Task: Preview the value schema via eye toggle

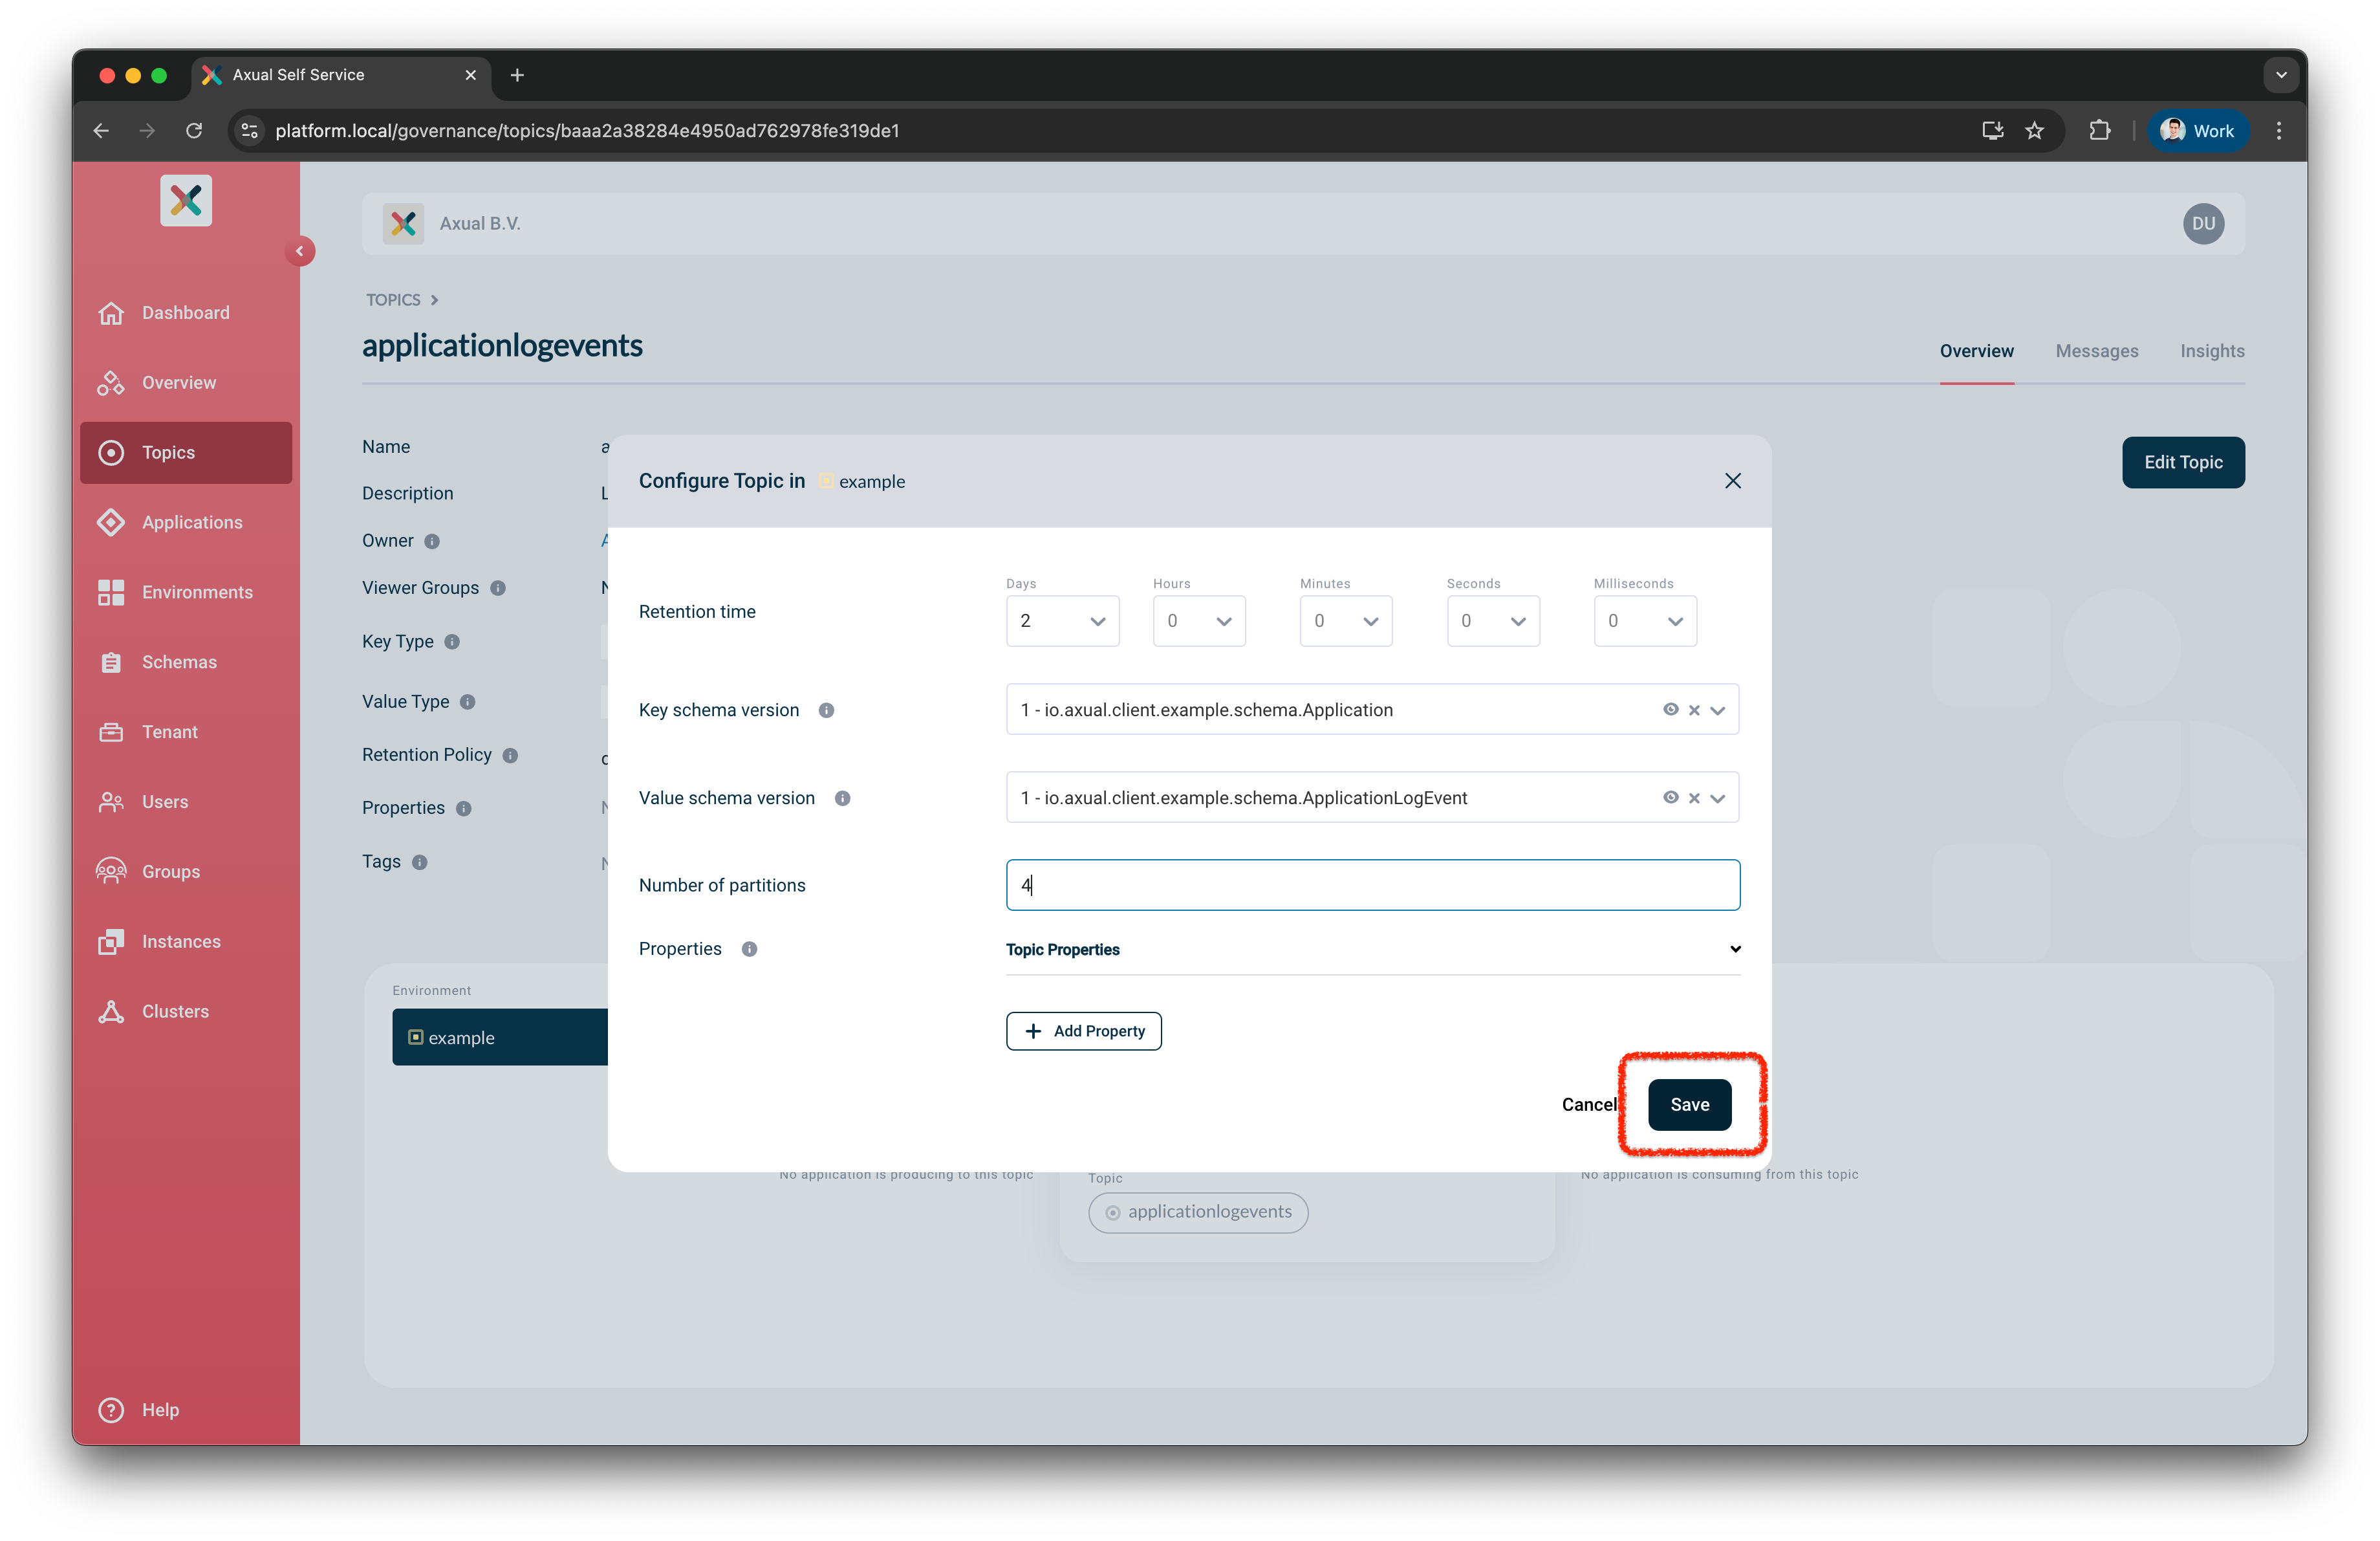Action: pos(1671,797)
